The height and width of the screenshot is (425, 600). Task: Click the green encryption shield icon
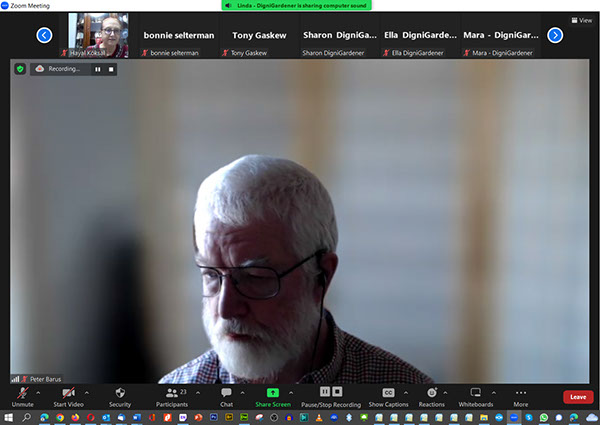(20, 69)
